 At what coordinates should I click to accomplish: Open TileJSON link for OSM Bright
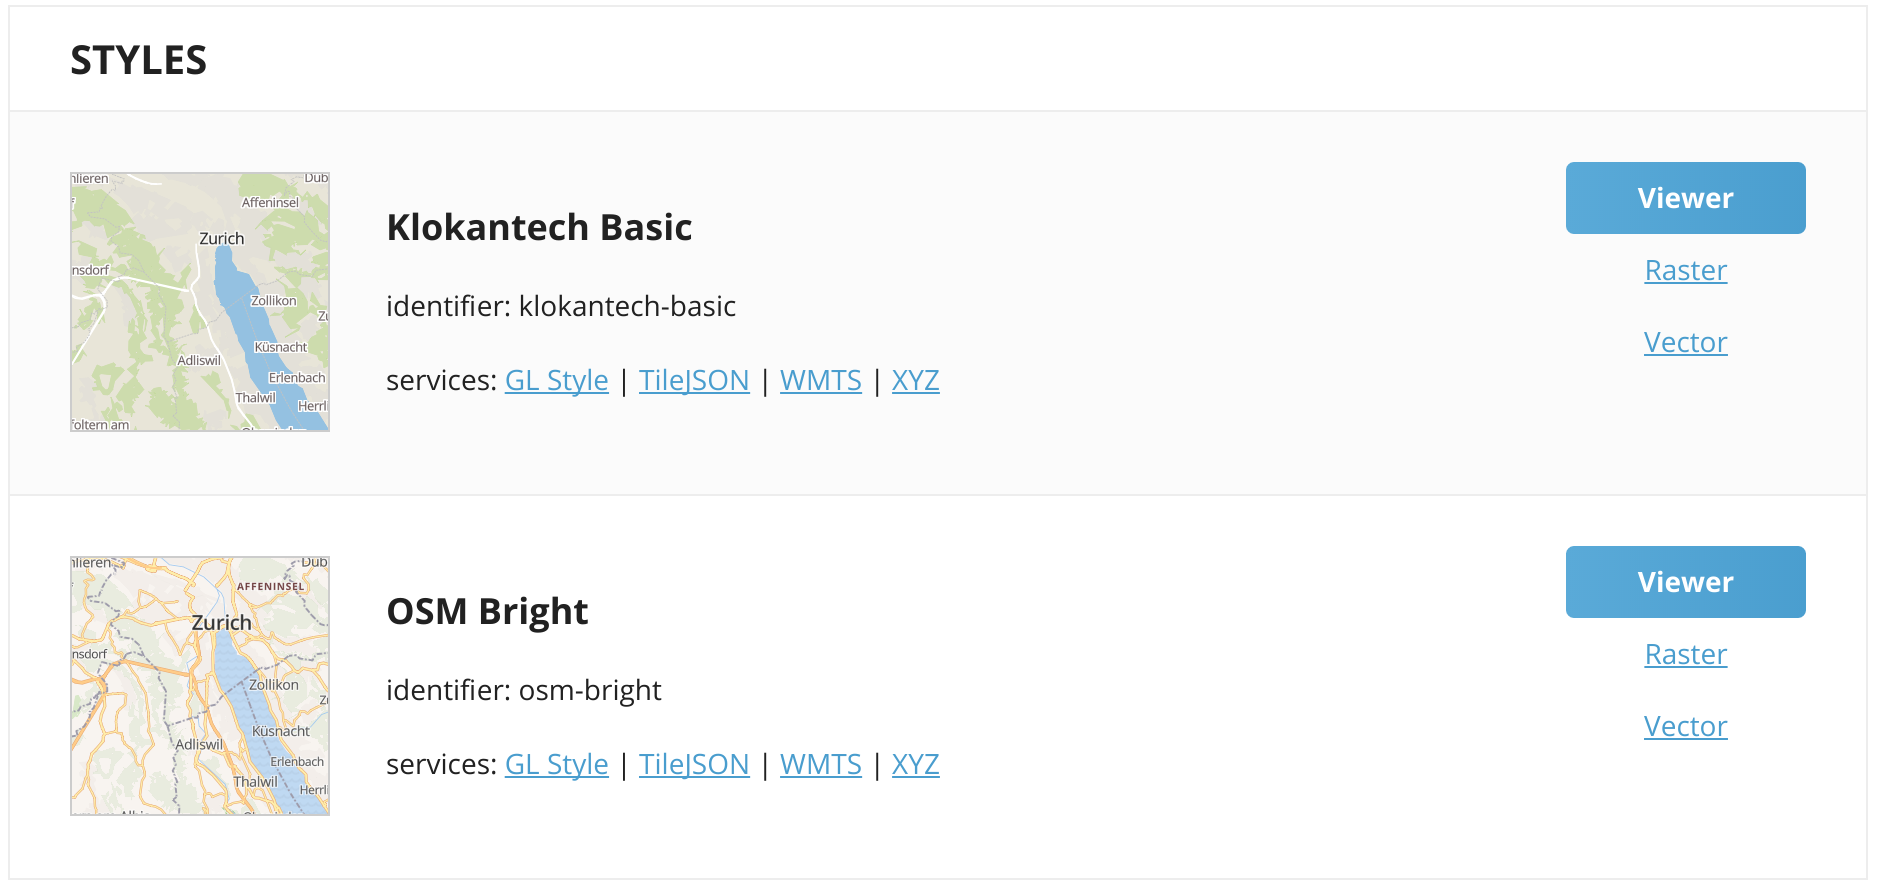click(x=694, y=764)
